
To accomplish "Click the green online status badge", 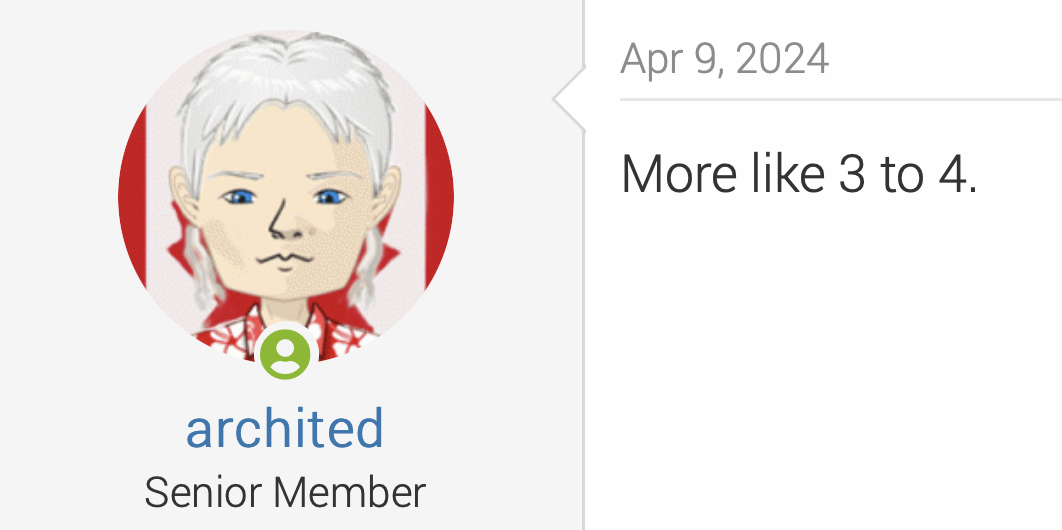I will (x=285, y=354).
